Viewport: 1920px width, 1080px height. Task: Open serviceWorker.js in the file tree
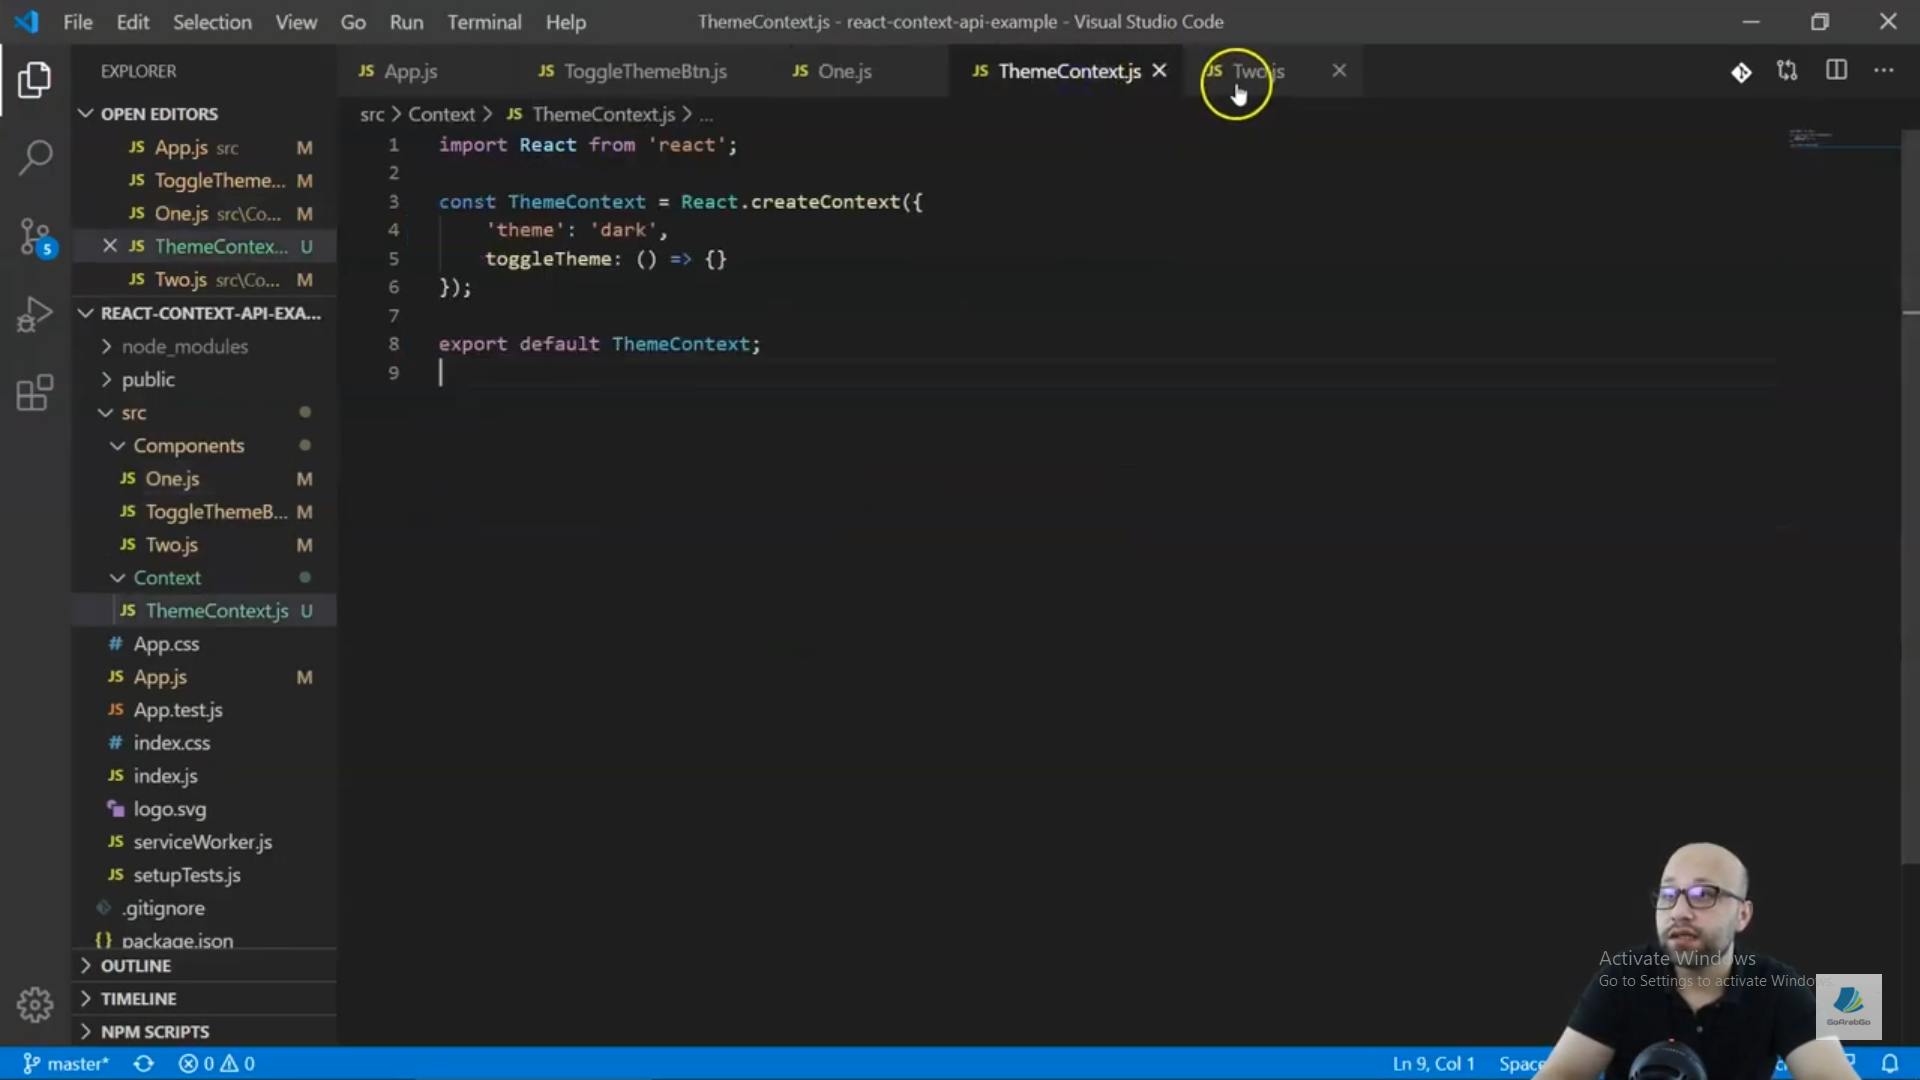pyautogui.click(x=202, y=841)
